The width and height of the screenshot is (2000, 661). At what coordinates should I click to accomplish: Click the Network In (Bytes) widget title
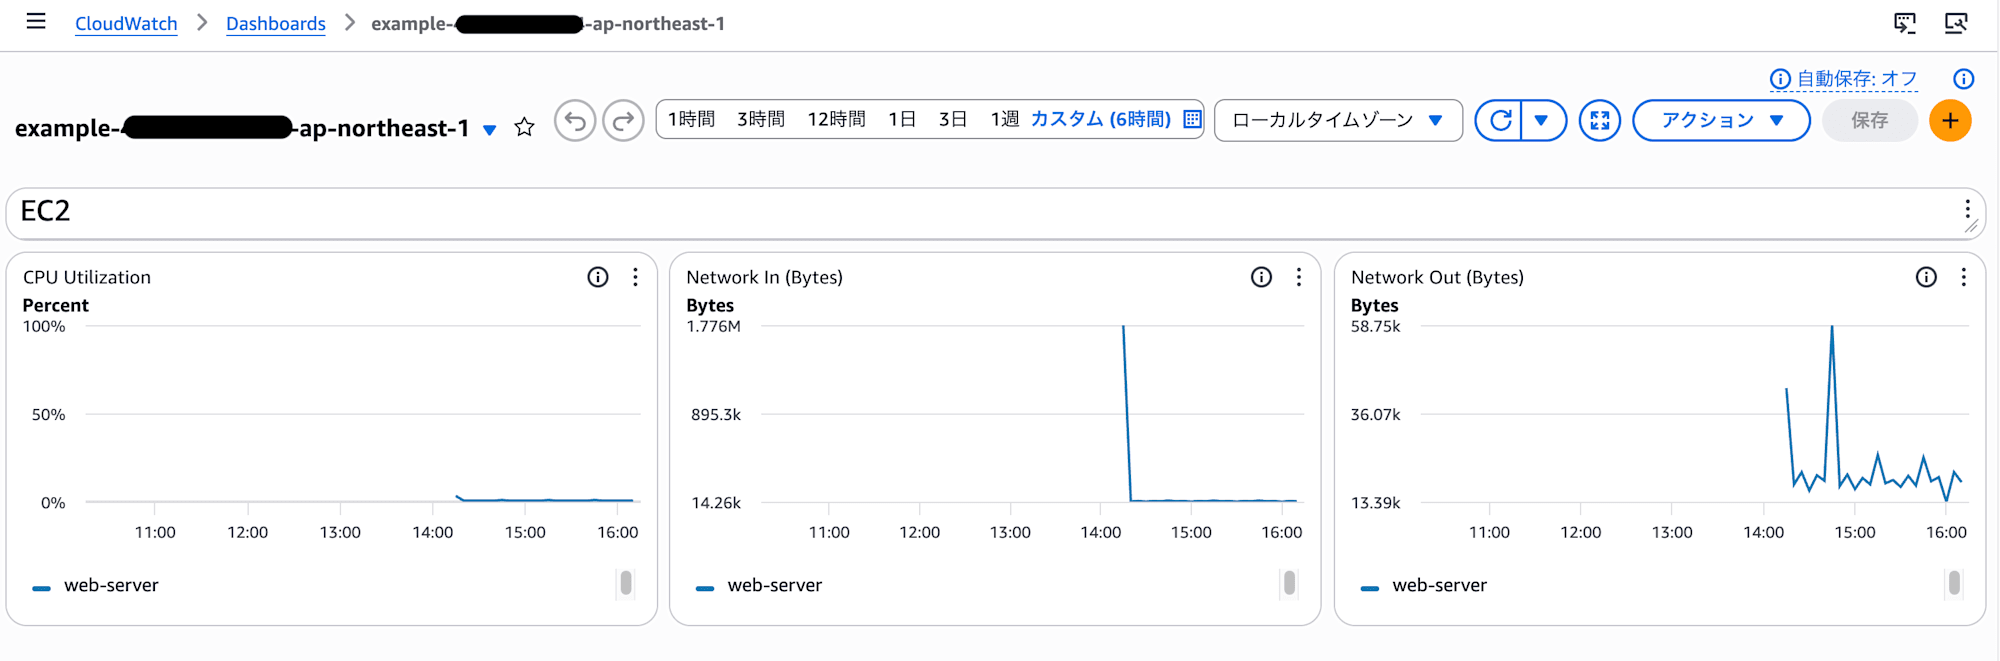point(764,277)
